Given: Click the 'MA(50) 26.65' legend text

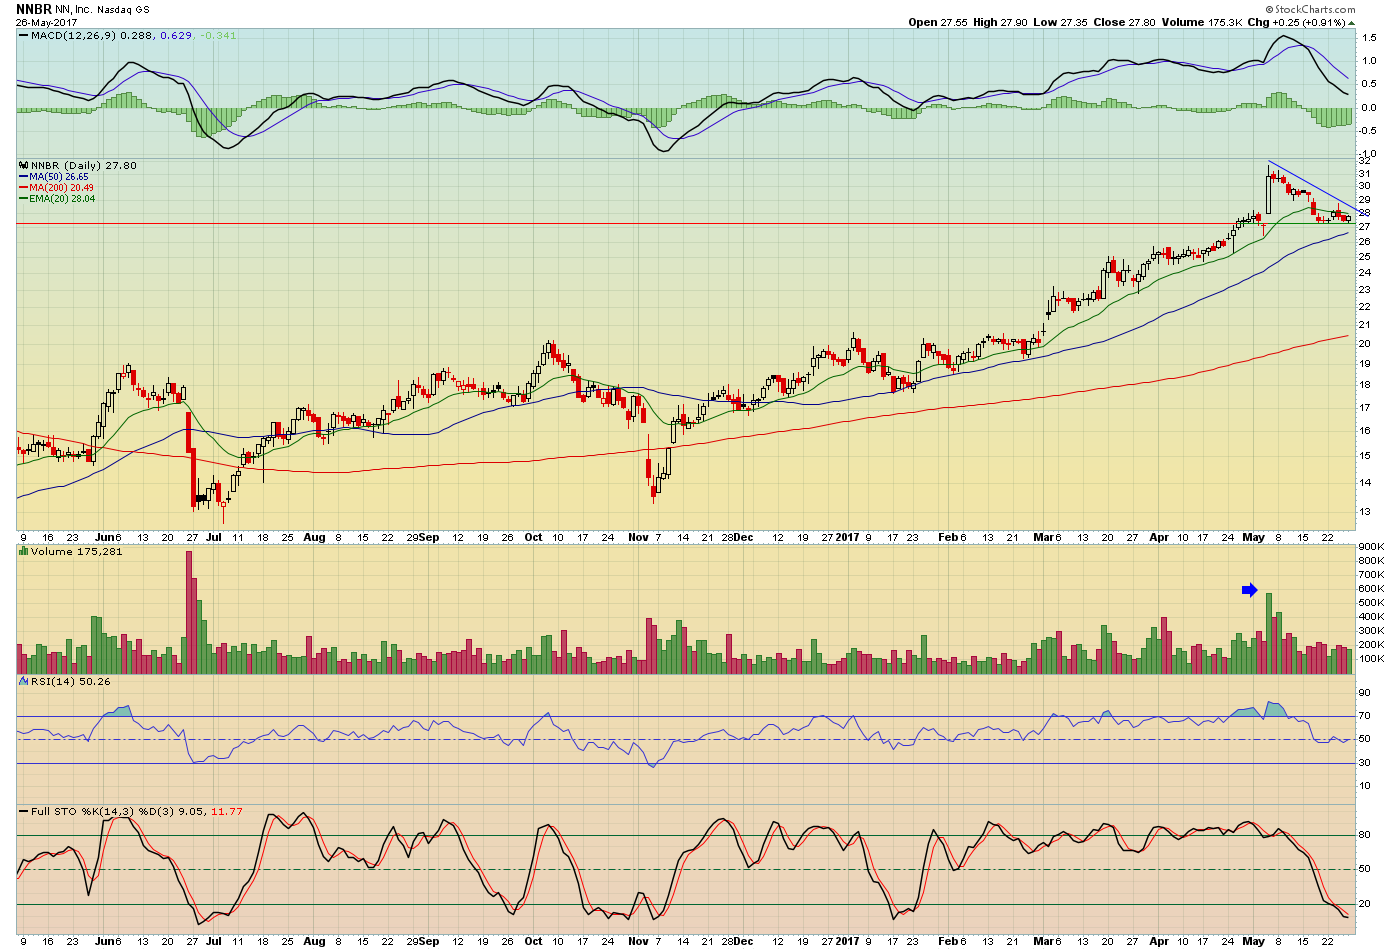Looking at the screenshot, I should [59, 177].
